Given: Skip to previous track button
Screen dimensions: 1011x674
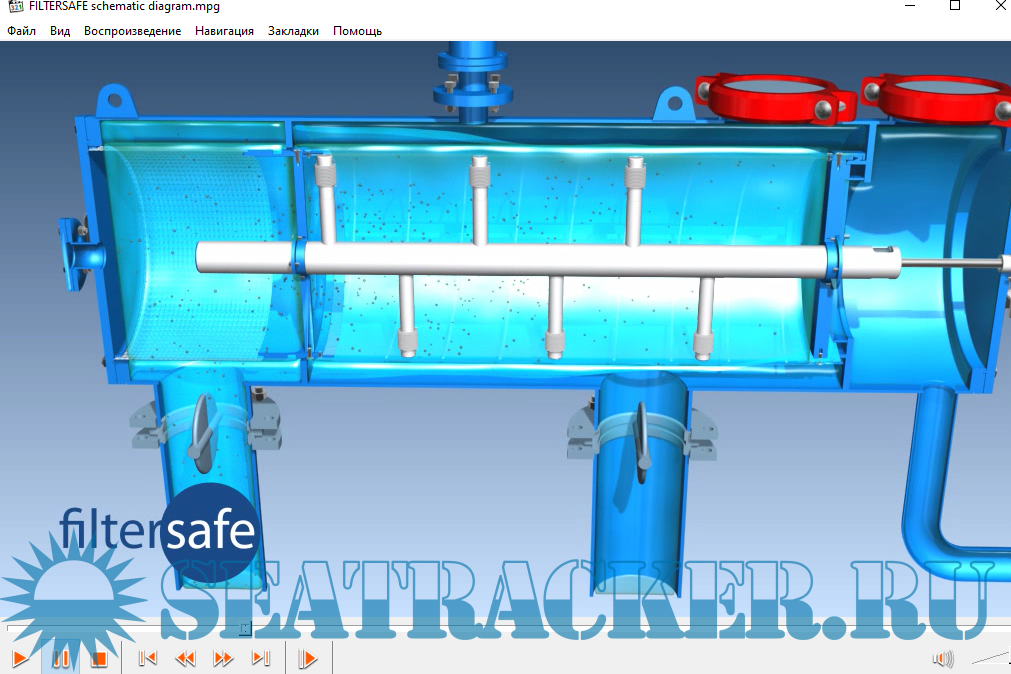Looking at the screenshot, I should pos(147,659).
